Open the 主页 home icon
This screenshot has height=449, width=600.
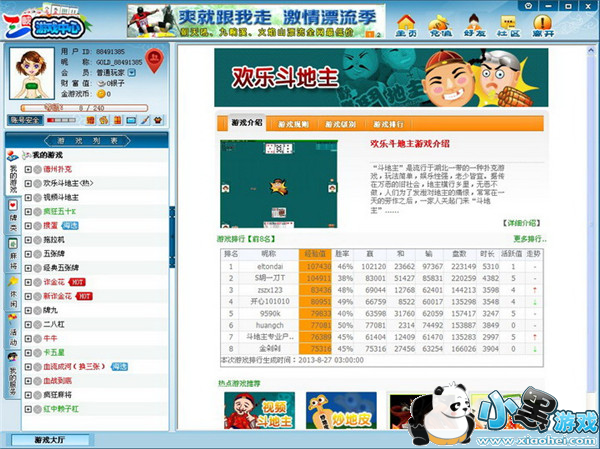[406, 26]
